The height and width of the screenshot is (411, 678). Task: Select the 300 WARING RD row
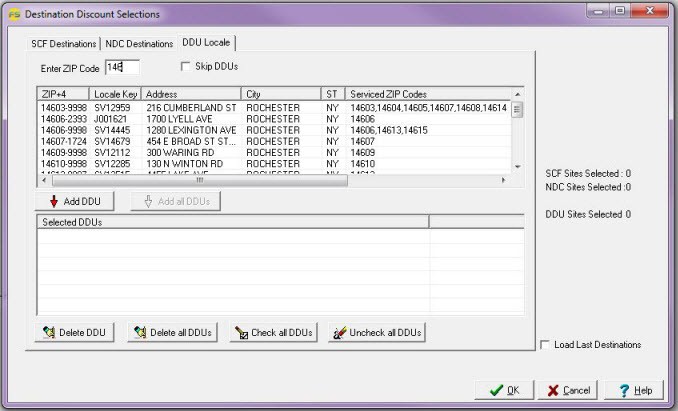tap(274, 153)
